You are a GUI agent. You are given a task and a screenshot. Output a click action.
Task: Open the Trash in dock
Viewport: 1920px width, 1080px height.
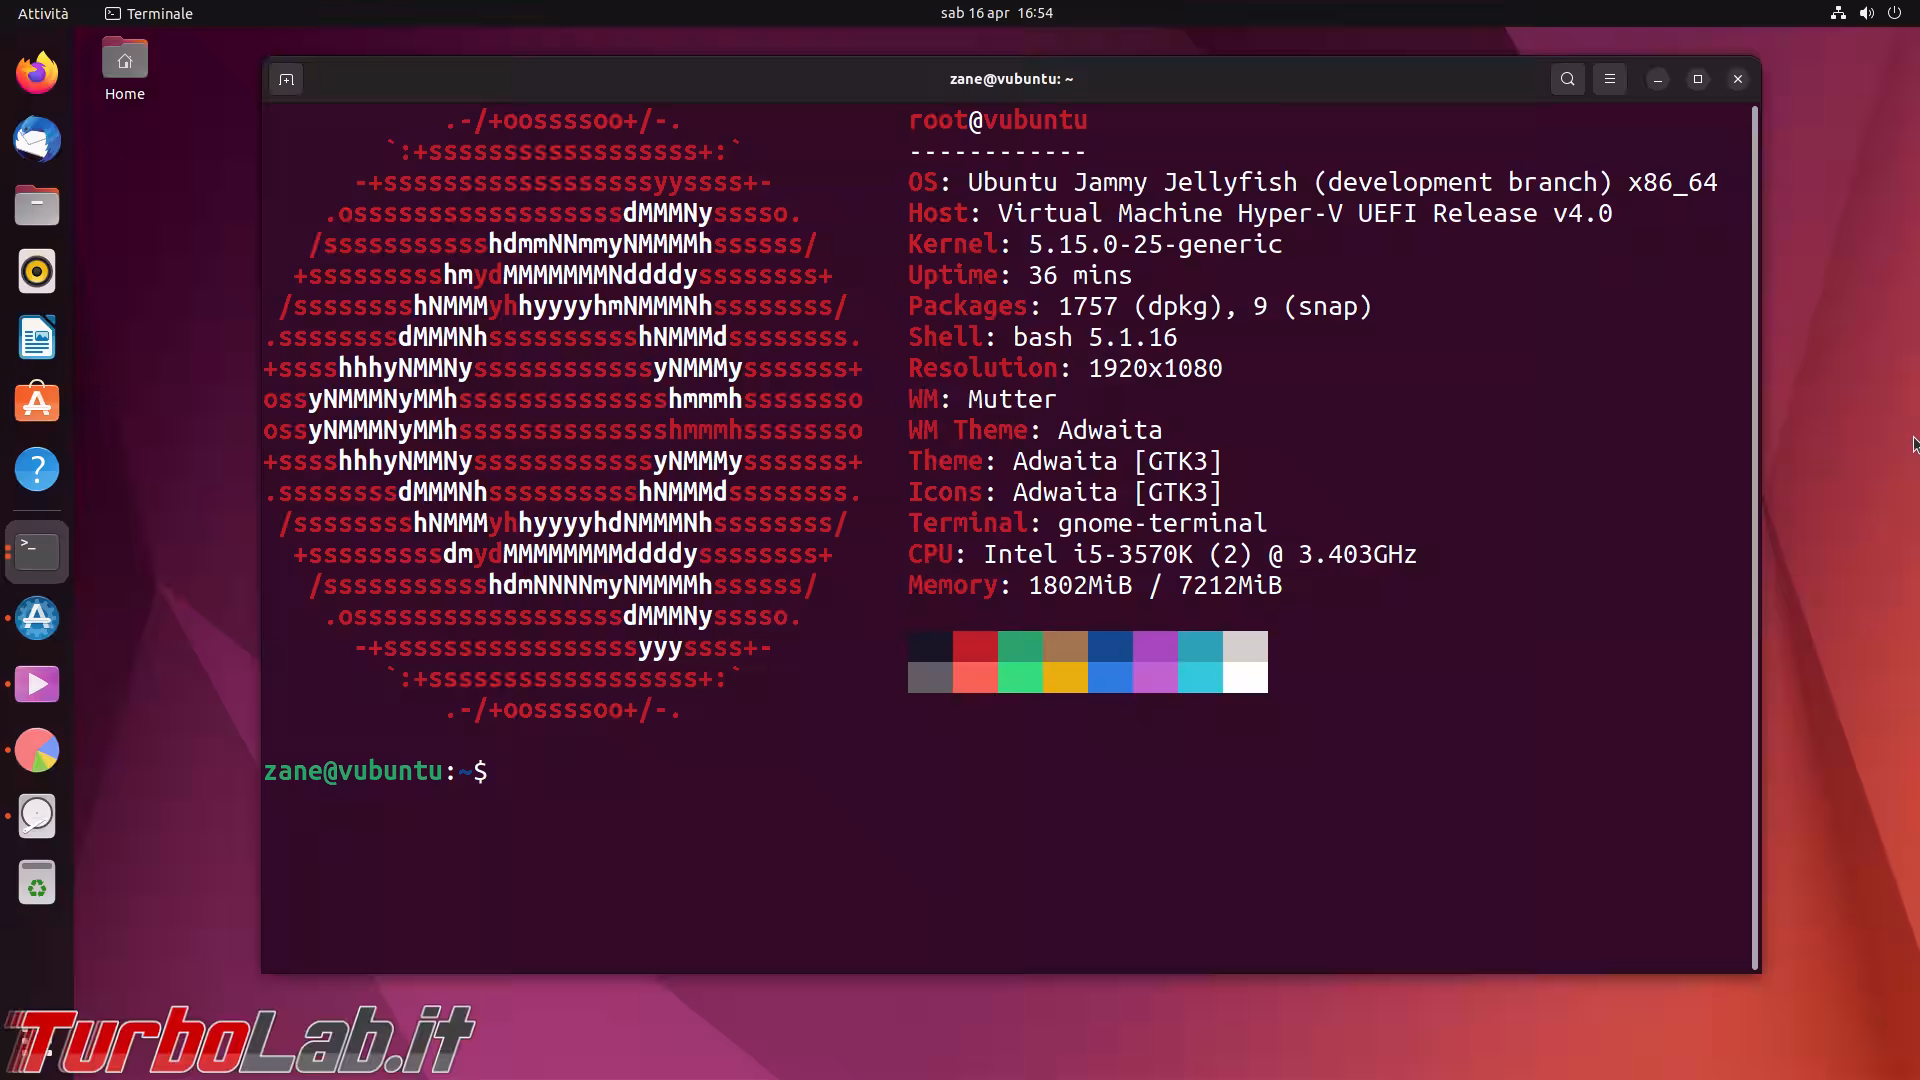pyautogui.click(x=37, y=883)
